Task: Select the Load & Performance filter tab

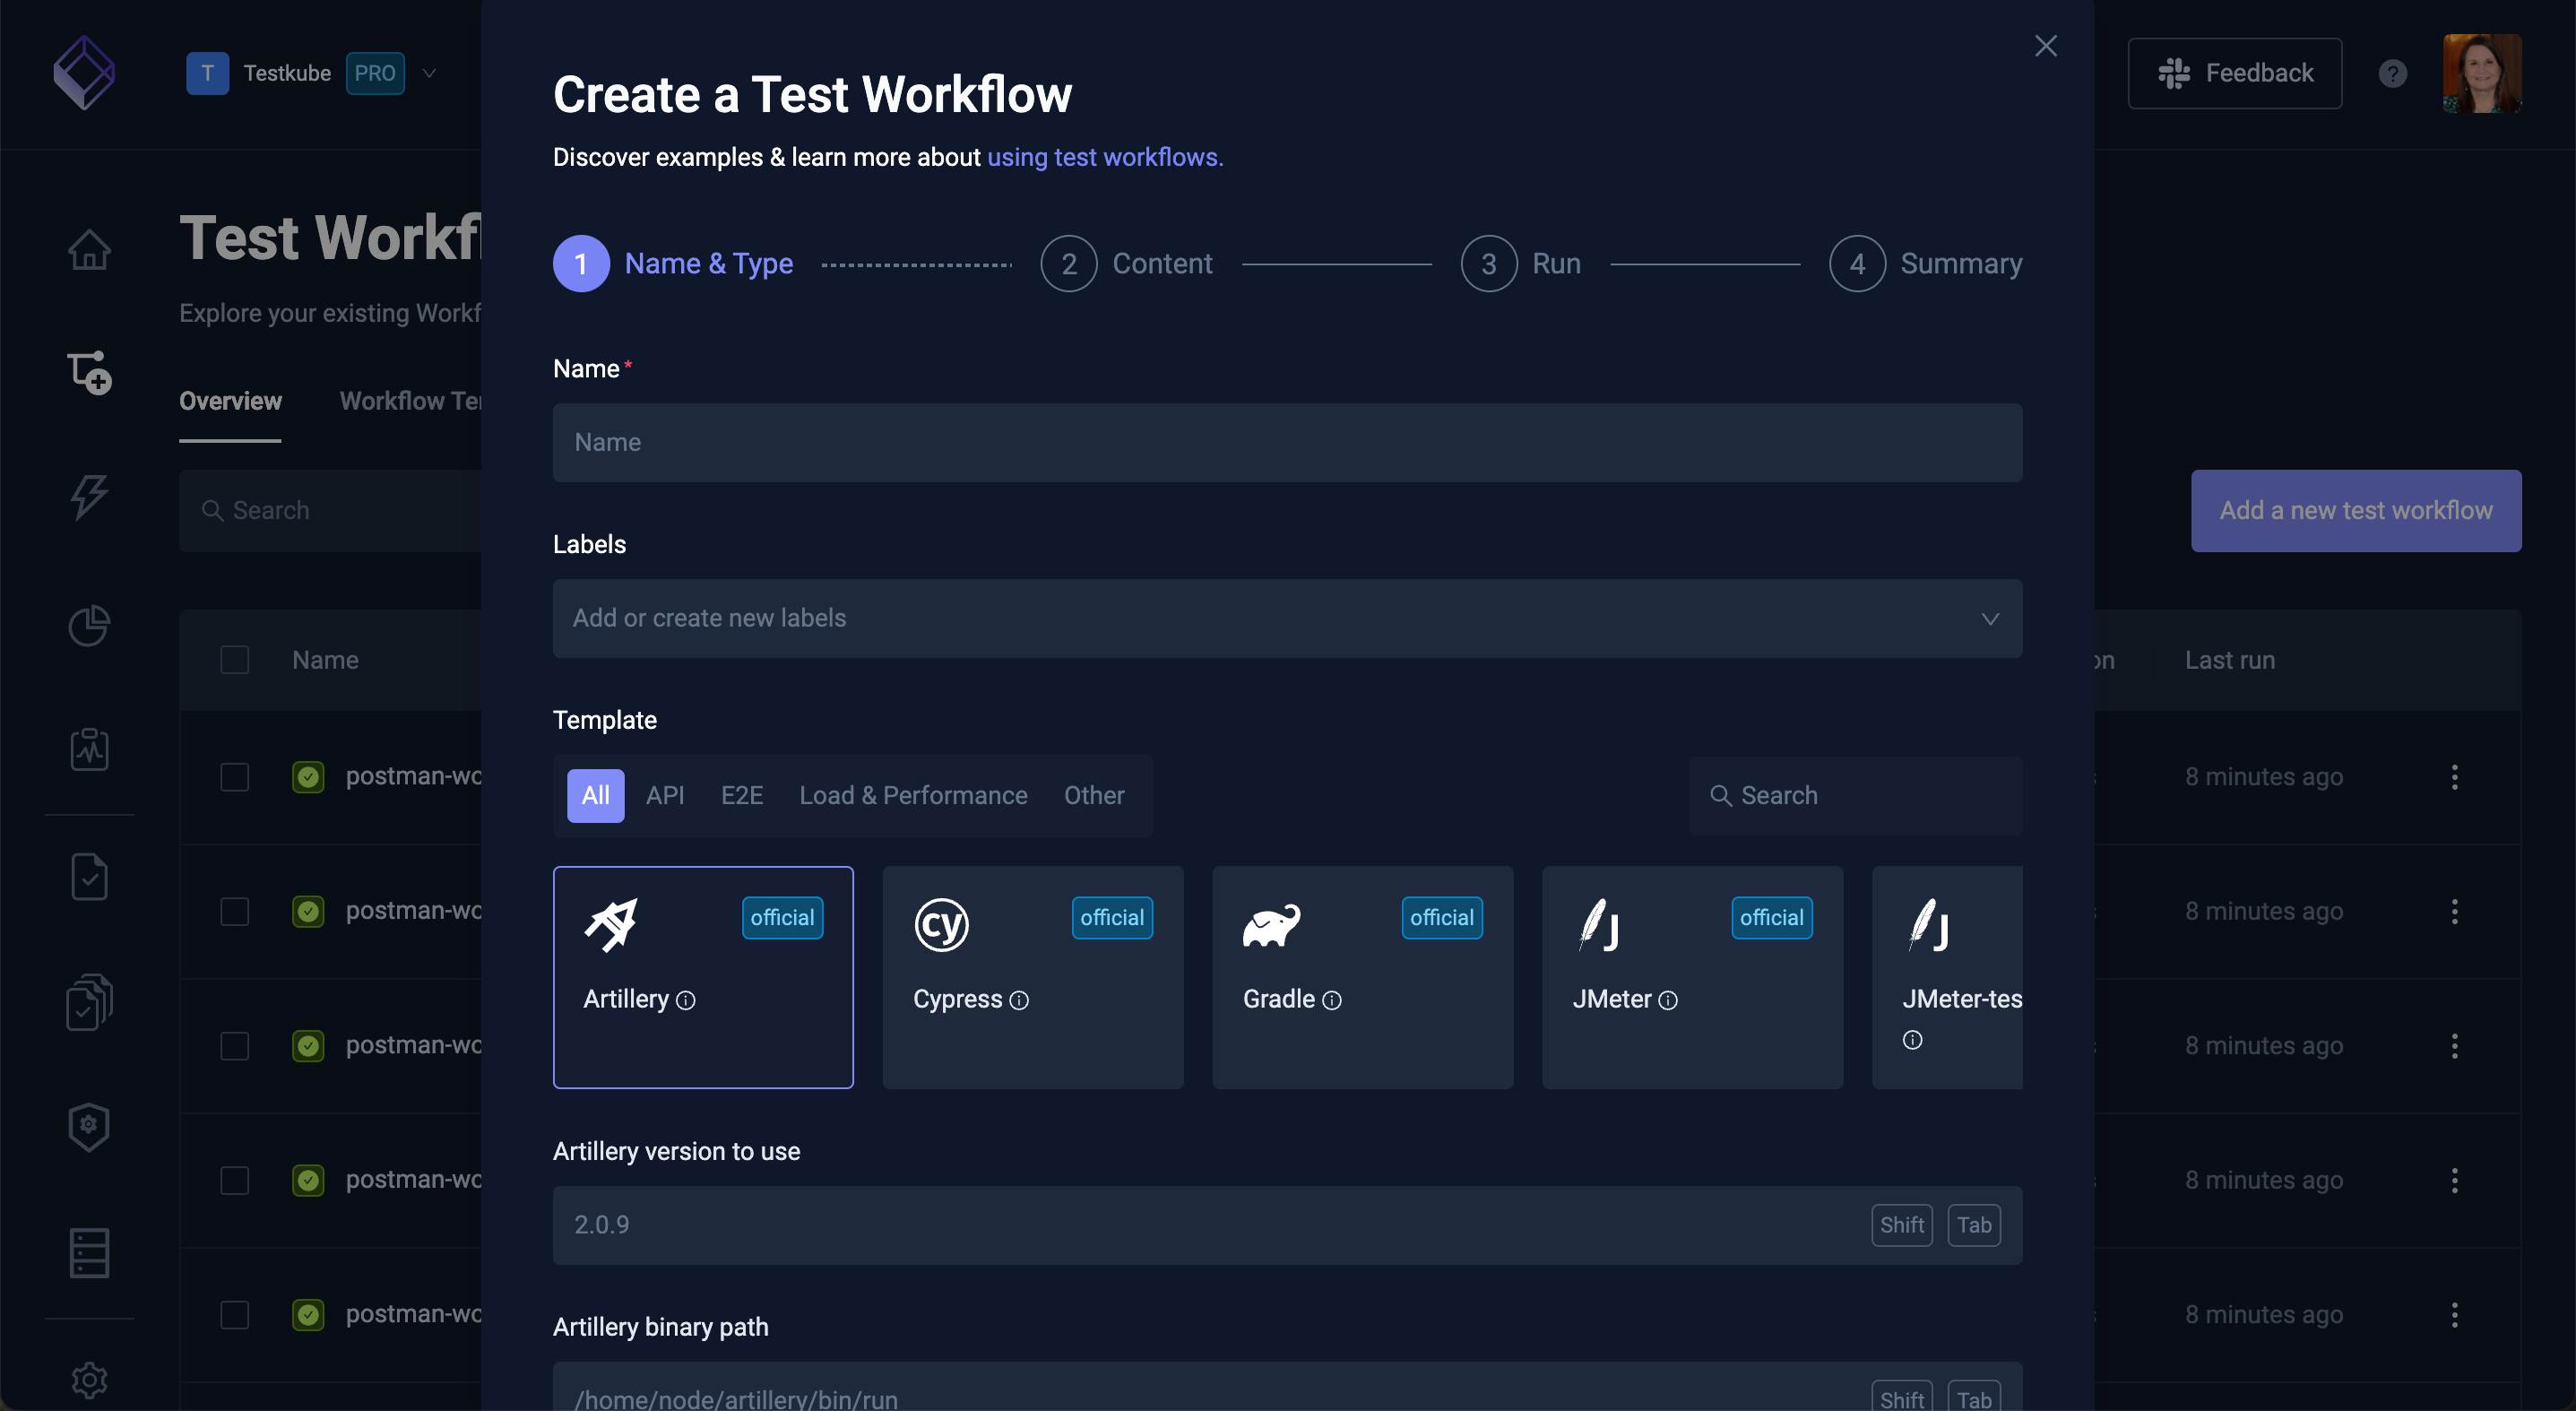Action: coord(913,796)
